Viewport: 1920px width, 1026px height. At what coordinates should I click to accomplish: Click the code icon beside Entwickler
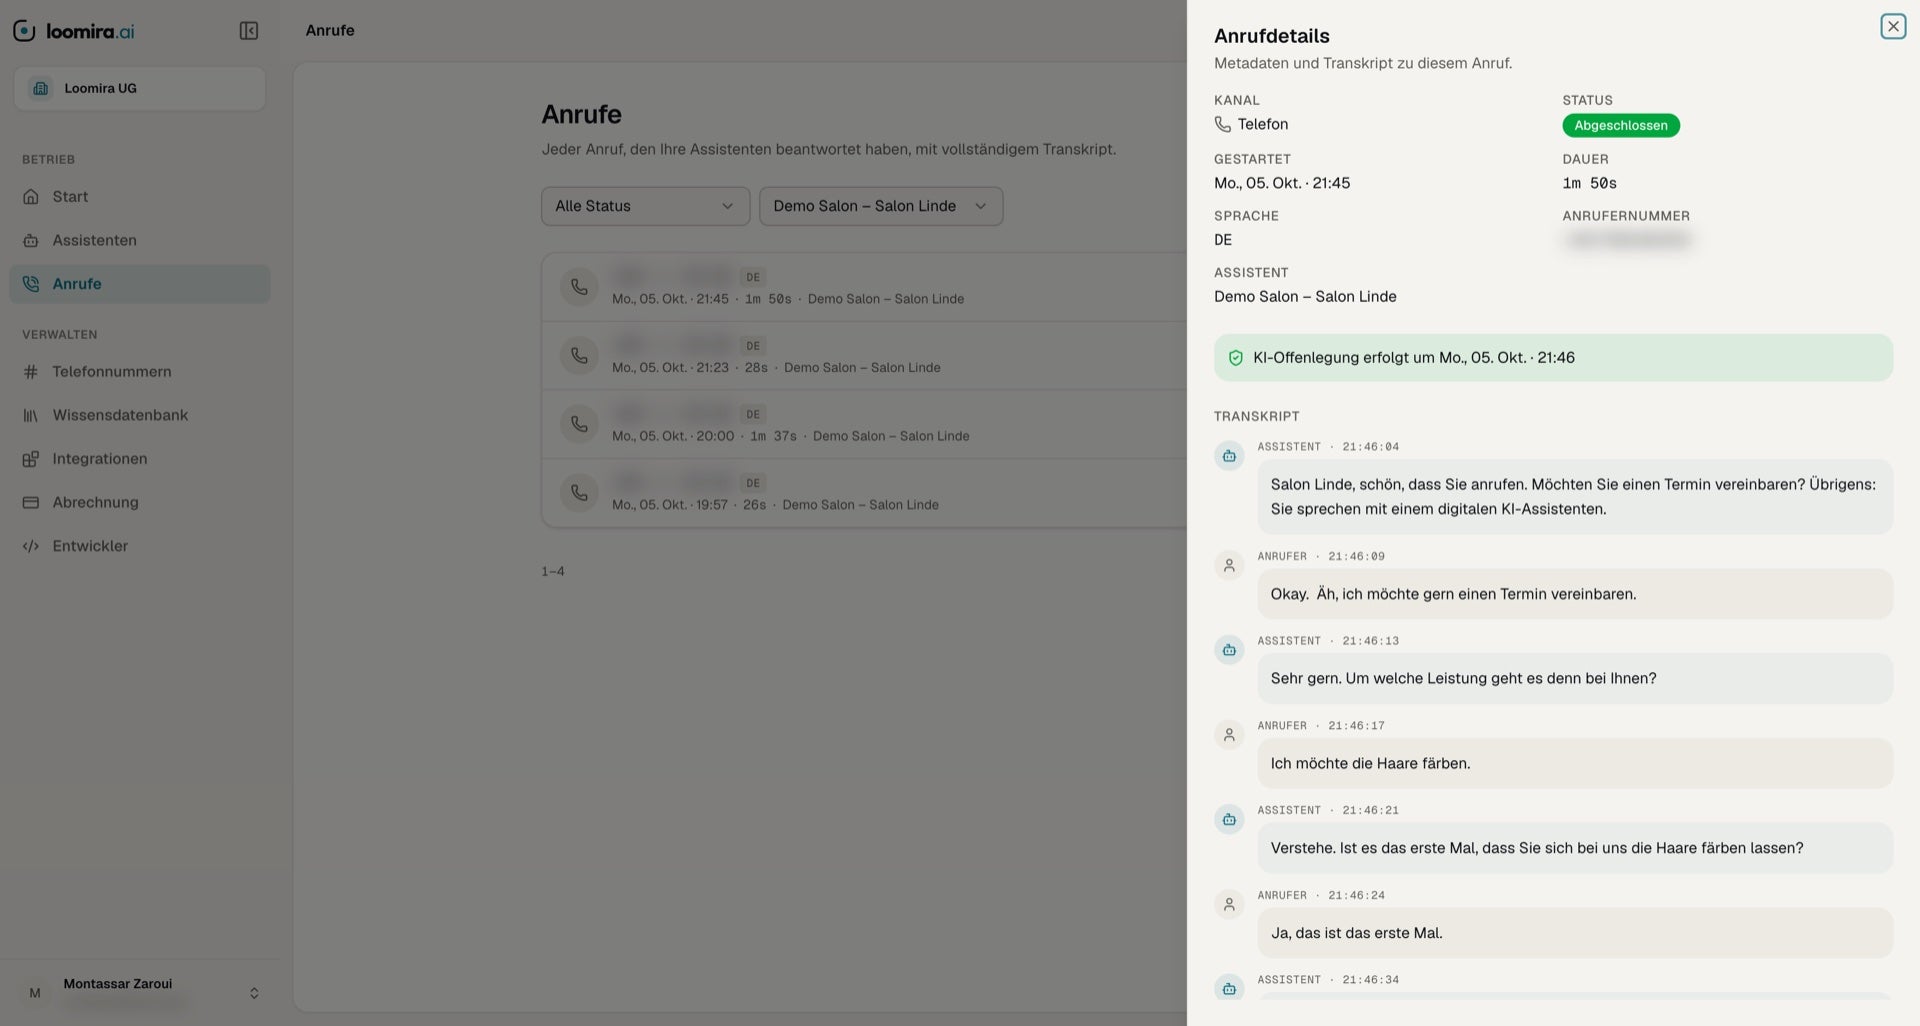pyautogui.click(x=31, y=546)
